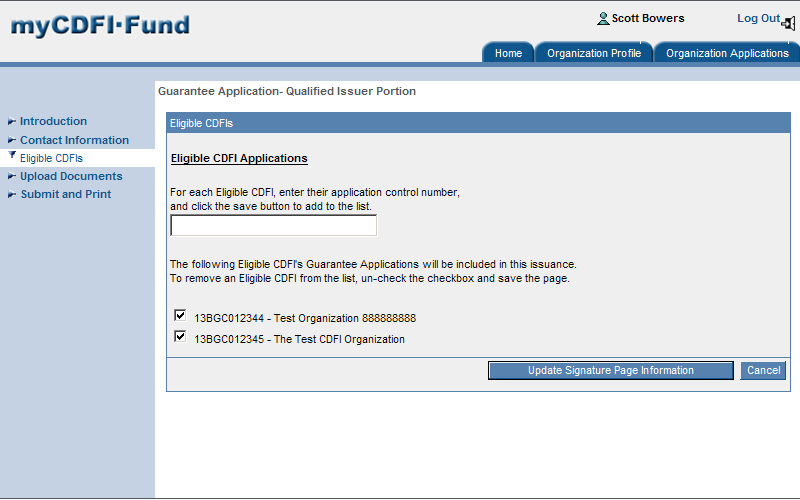Click the arrow icon beside Upload Documents
Viewport: 800px width, 500px height.
pyautogui.click(x=12, y=176)
